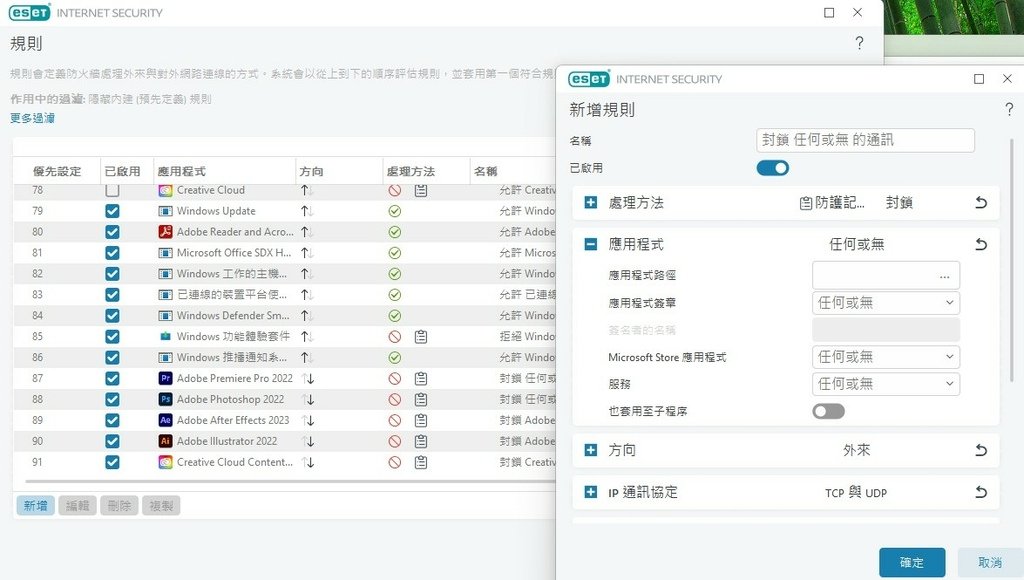This screenshot has width=1024, height=580.
Task: Click the Windows Update app icon in row 79
Action: pos(165,211)
